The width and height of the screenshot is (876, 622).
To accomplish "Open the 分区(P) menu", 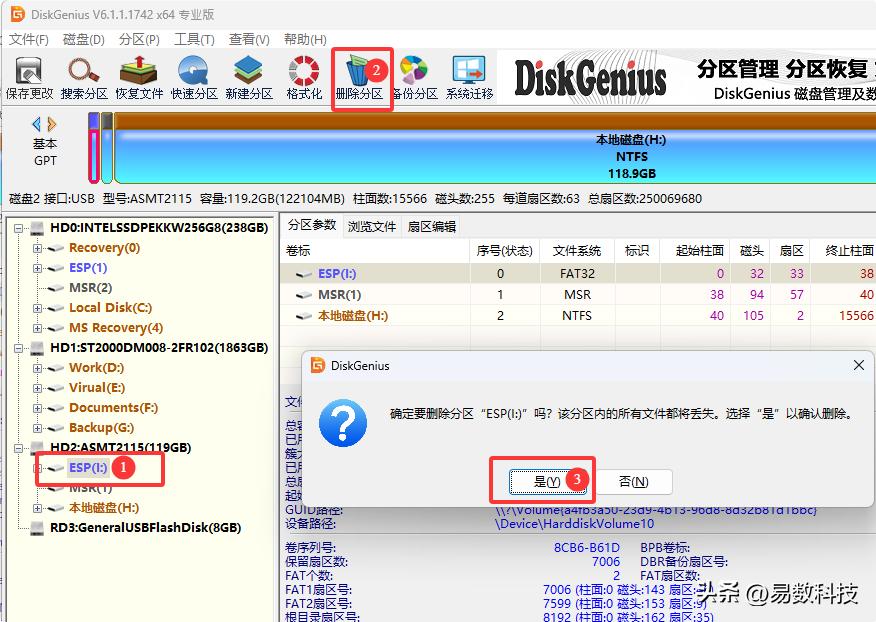I will click(139, 39).
